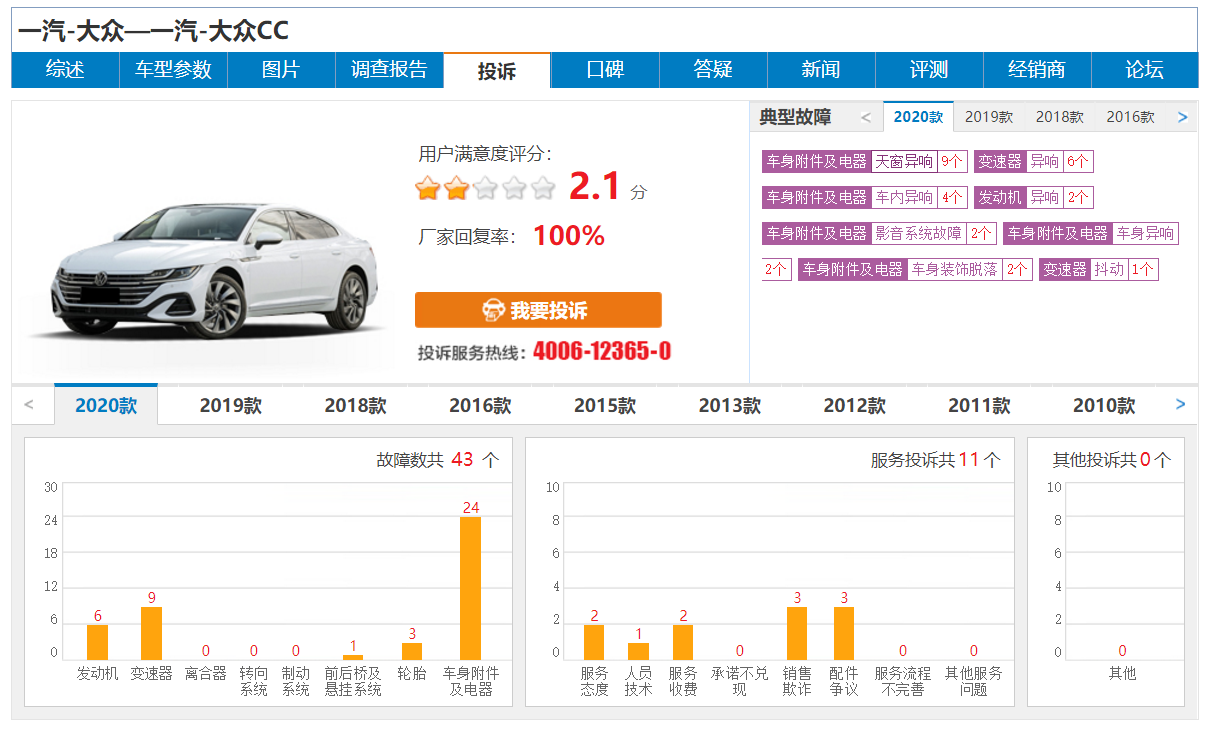Select 2016款 in the chart year tabs
1209x730 pixels.
[480, 406]
